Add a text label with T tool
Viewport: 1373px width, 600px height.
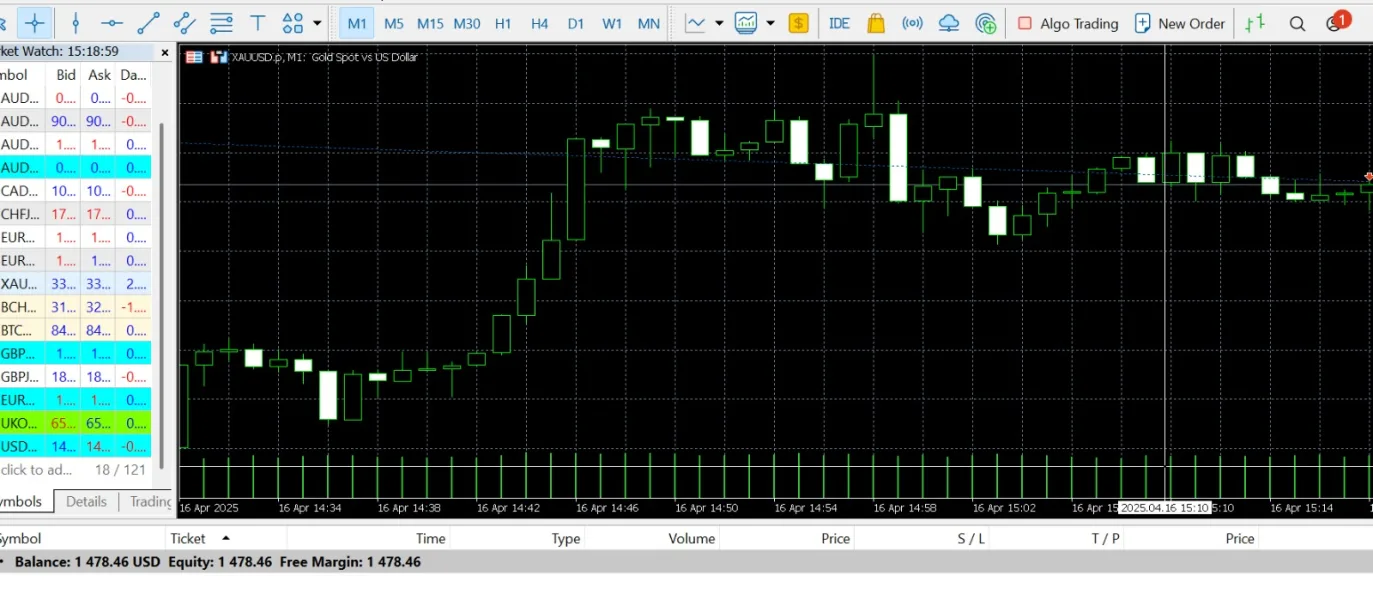257,23
